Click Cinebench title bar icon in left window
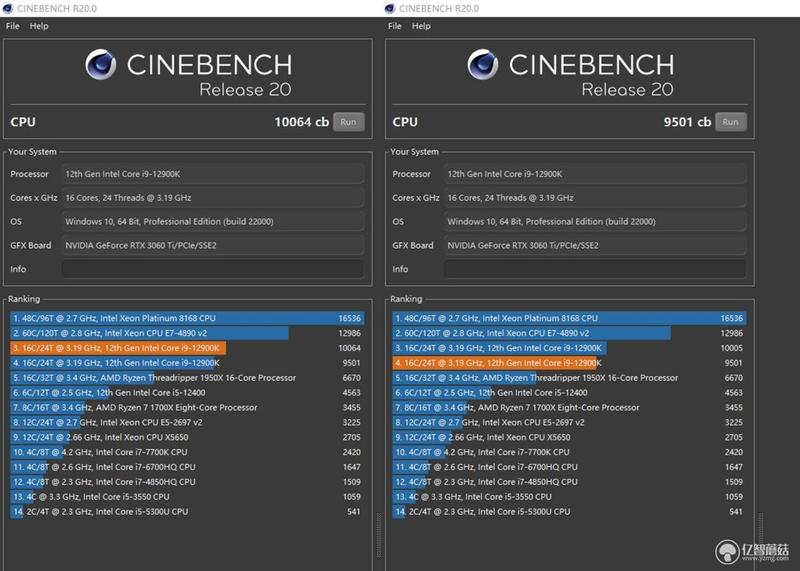The image size is (800, 571). 7,8
